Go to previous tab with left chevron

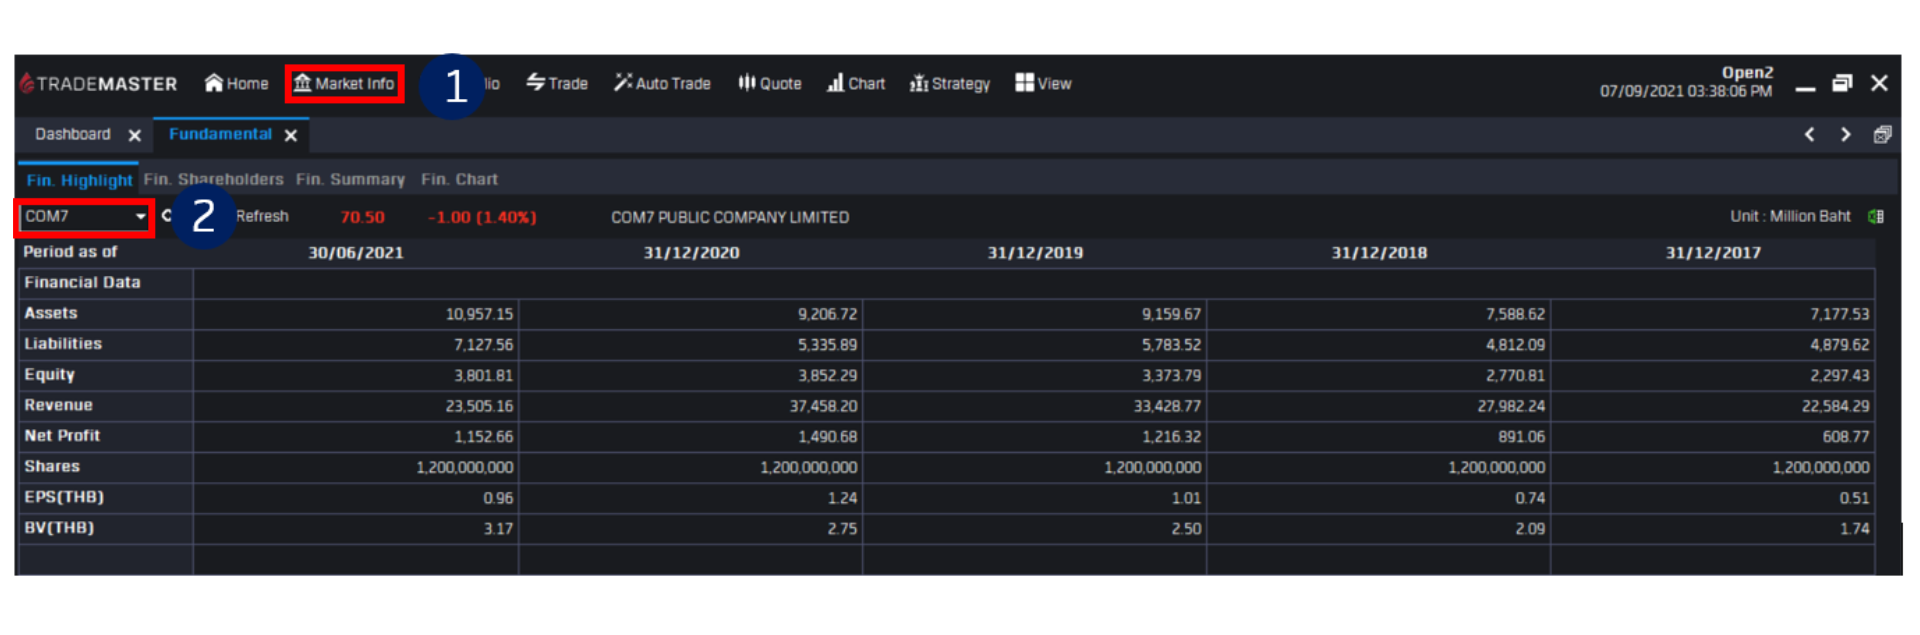click(x=1809, y=134)
